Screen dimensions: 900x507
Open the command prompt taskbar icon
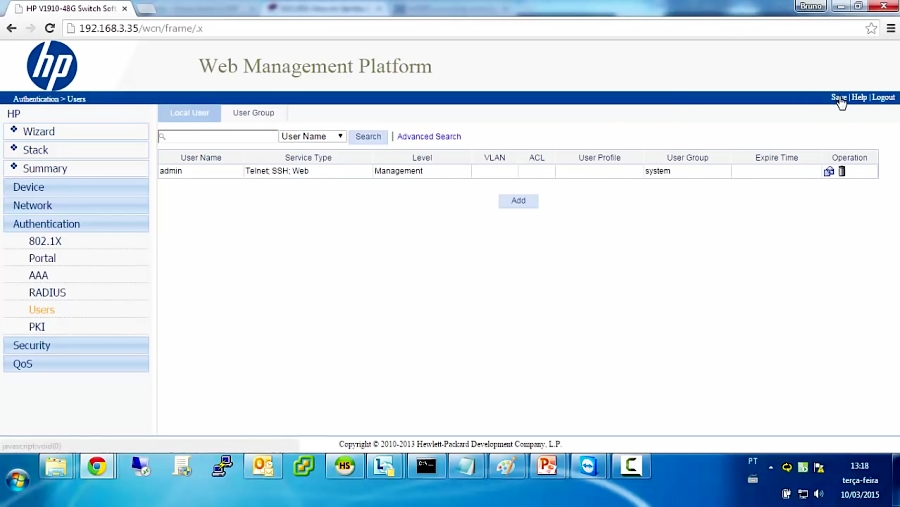click(426, 466)
